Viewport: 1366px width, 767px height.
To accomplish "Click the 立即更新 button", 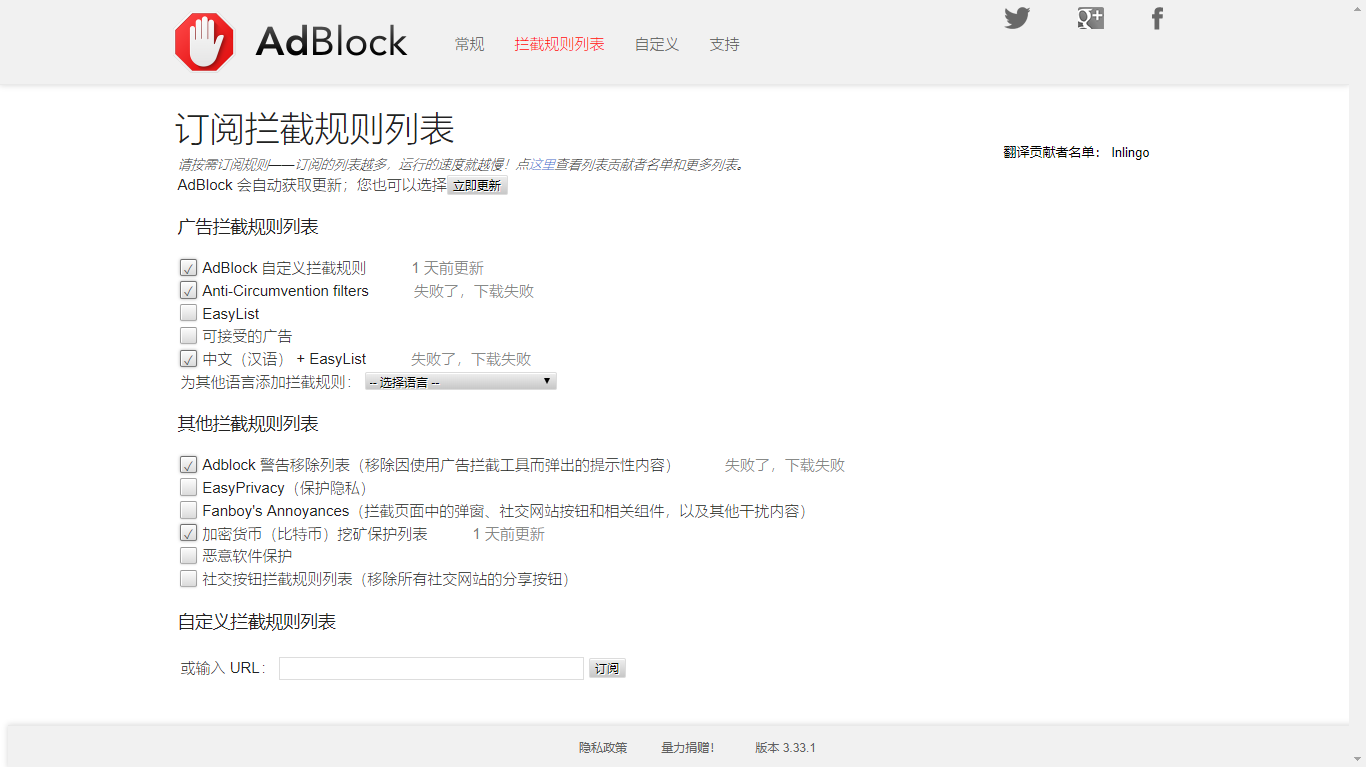I will click(x=477, y=185).
